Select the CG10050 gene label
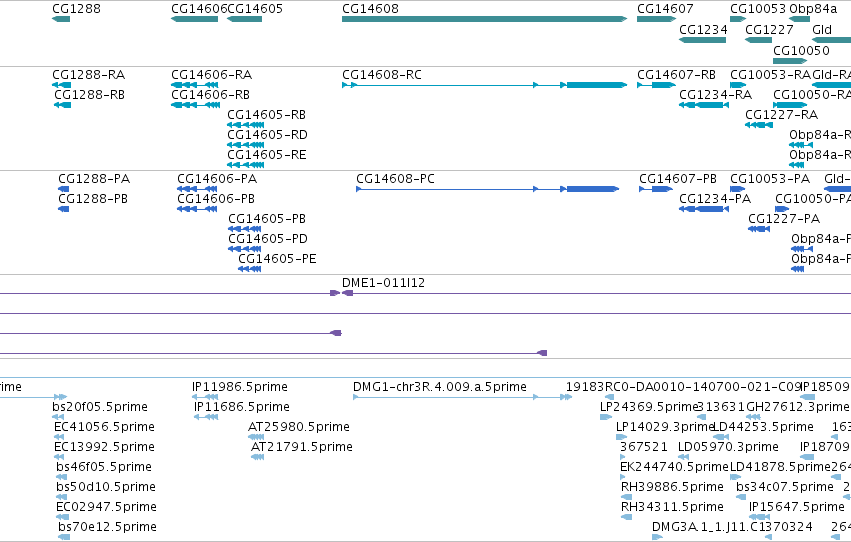The height and width of the screenshot is (542, 851). [801, 50]
